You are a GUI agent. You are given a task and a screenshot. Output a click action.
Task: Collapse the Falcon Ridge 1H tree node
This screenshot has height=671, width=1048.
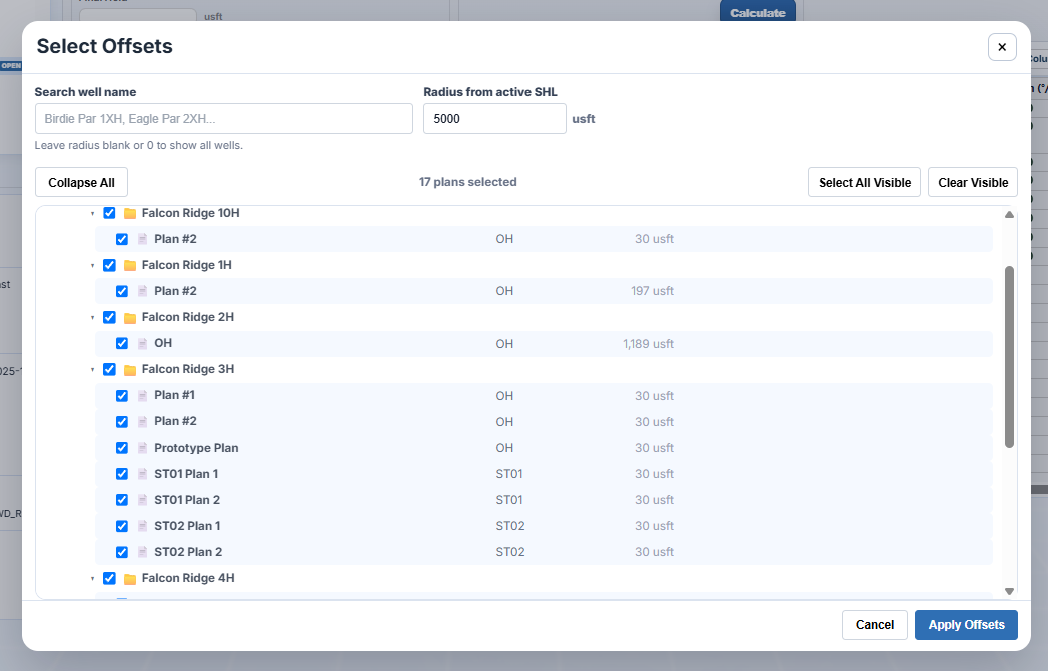[x=92, y=266]
